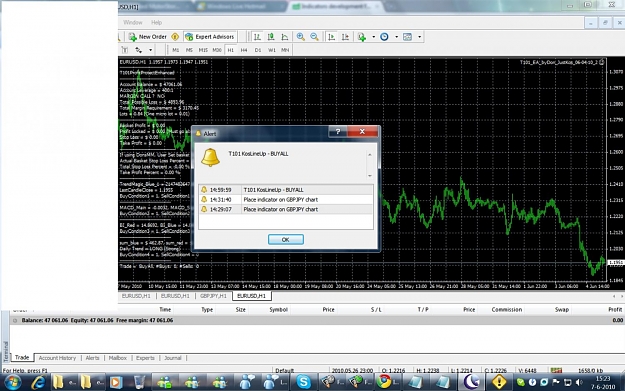Click the large bell icon in Alert dialog

coord(210,157)
